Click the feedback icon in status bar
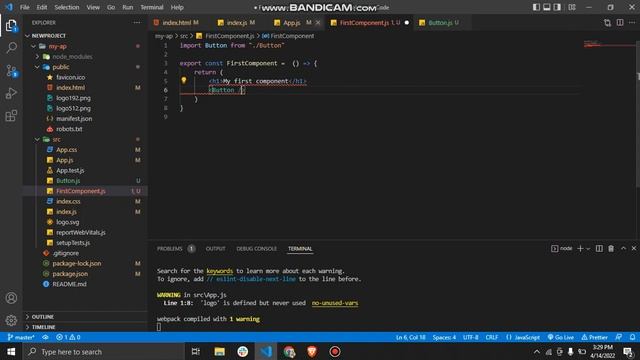 [x=619, y=337]
